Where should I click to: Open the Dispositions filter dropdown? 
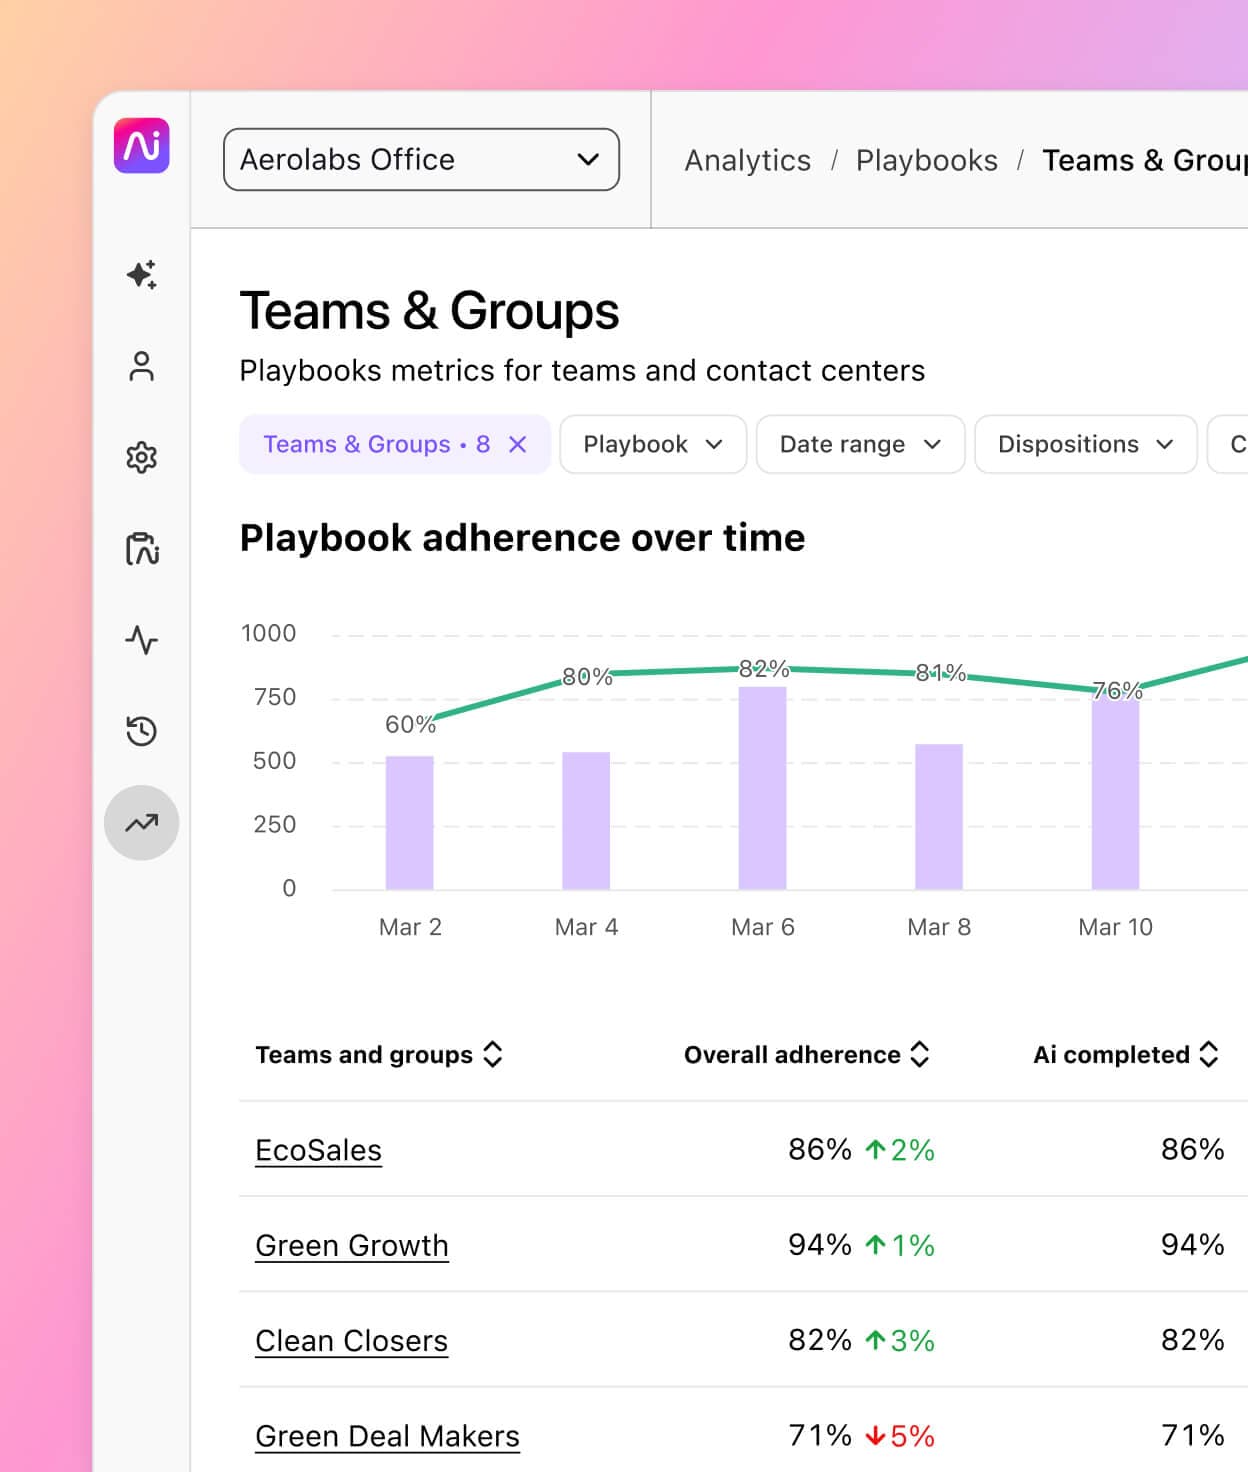pyautogui.click(x=1085, y=444)
